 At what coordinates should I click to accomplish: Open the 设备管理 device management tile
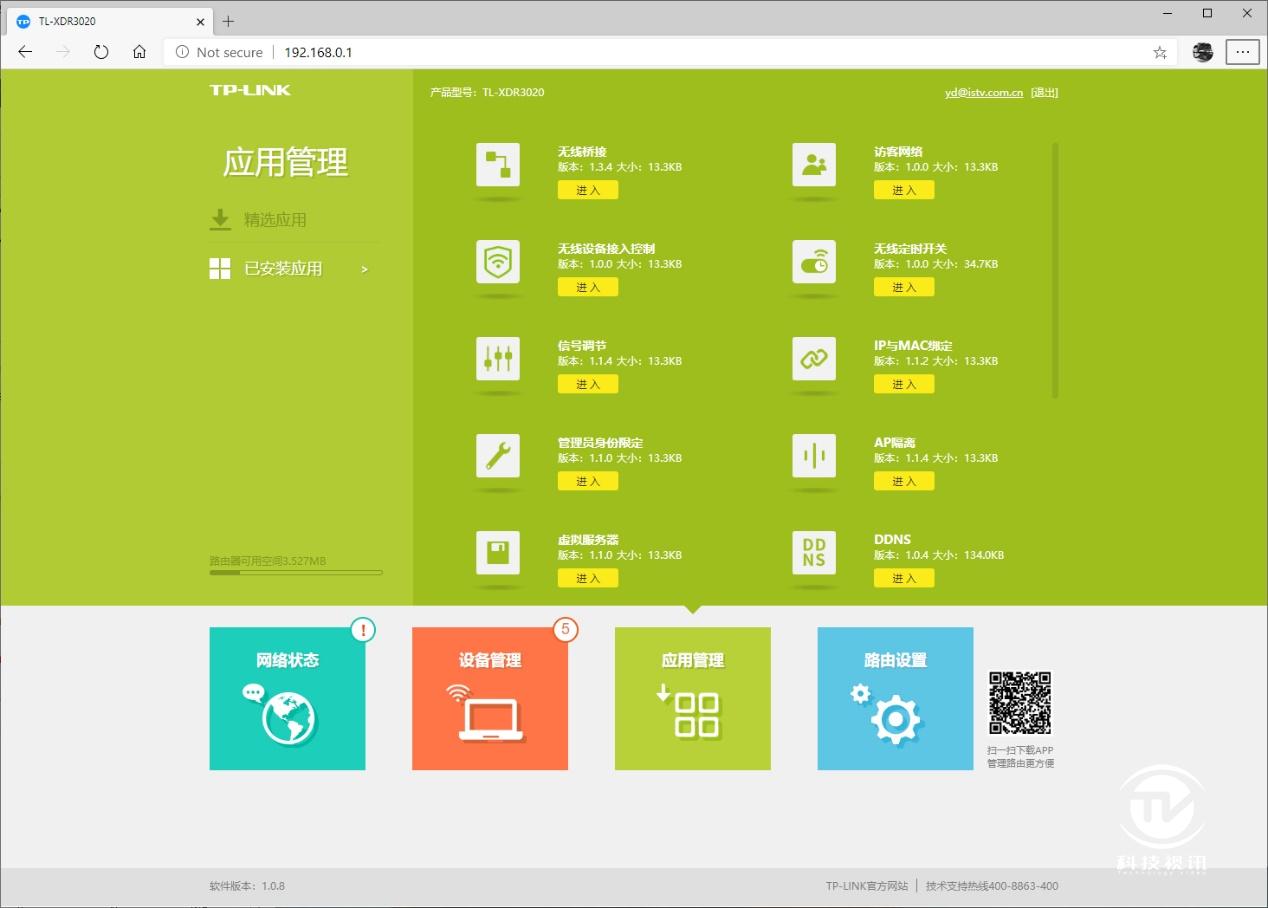[x=489, y=698]
